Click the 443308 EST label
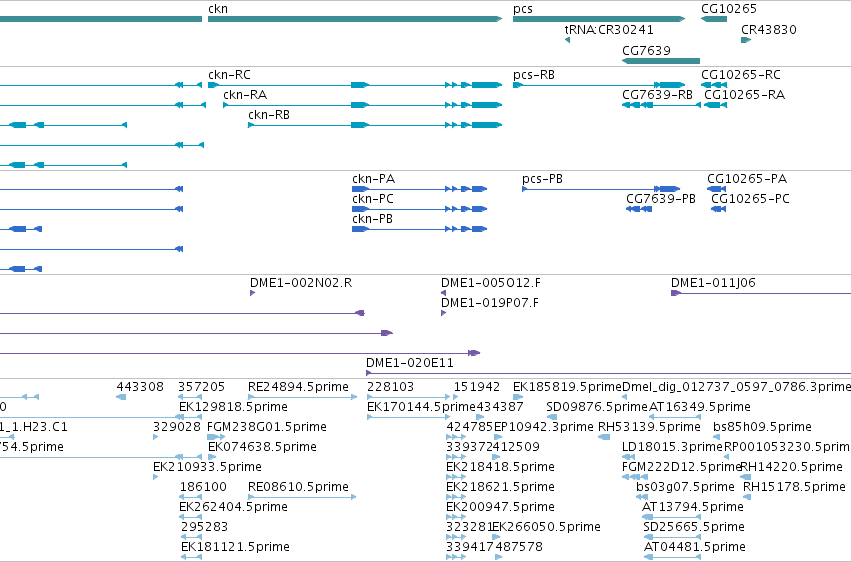This screenshot has width=851, height=562. (139, 387)
